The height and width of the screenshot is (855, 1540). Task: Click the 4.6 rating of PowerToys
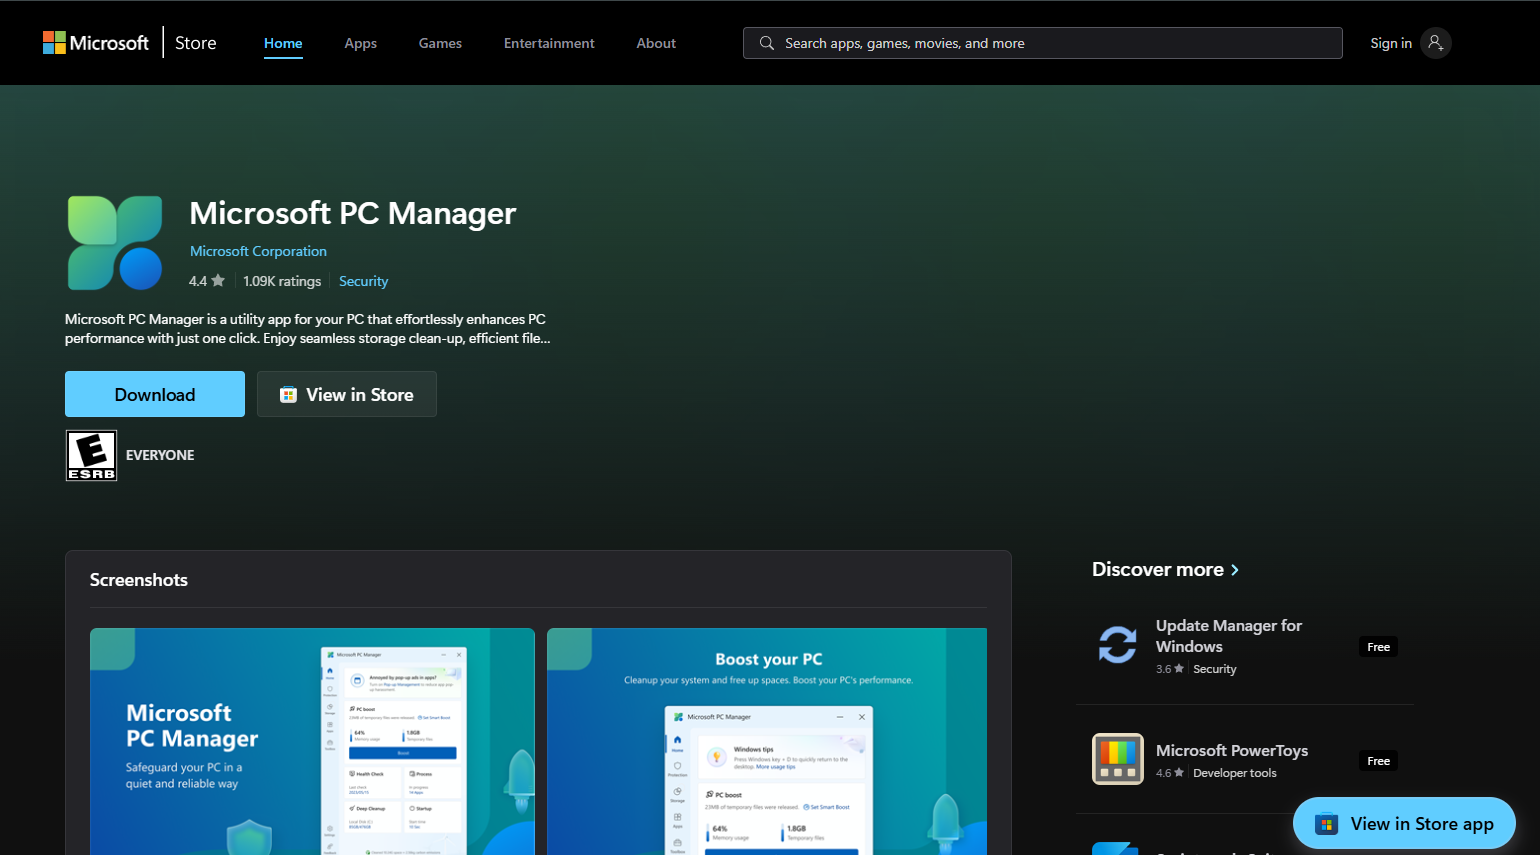pos(1170,773)
